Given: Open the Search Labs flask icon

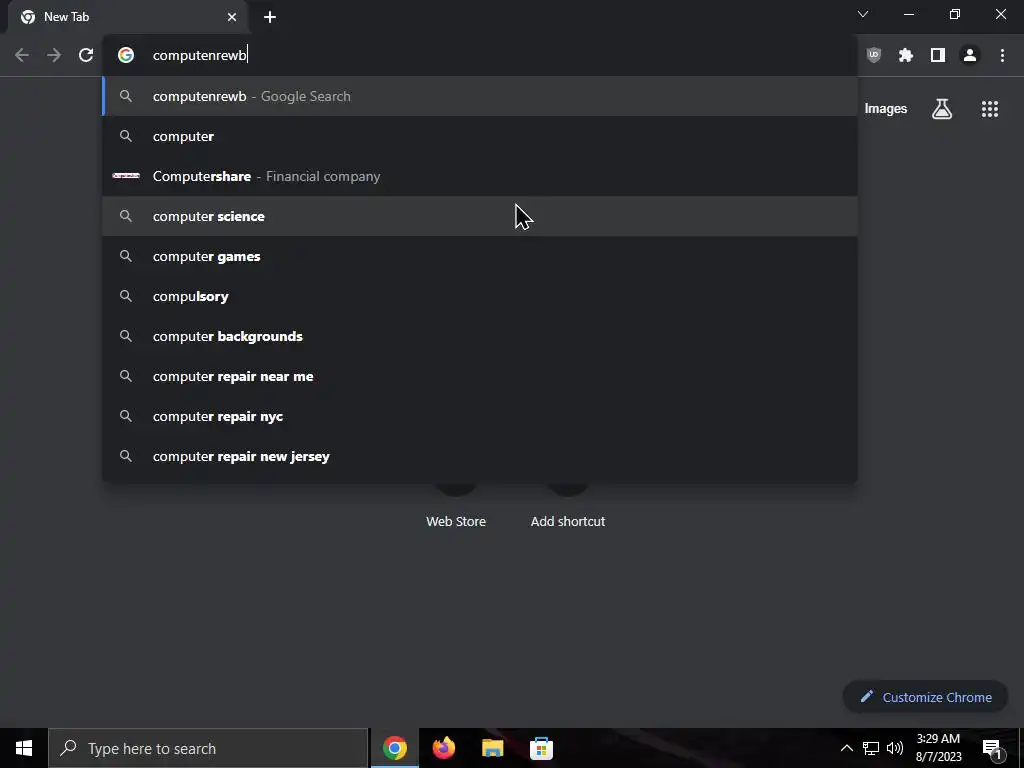Looking at the screenshot, I should click(x=942, y=109).
